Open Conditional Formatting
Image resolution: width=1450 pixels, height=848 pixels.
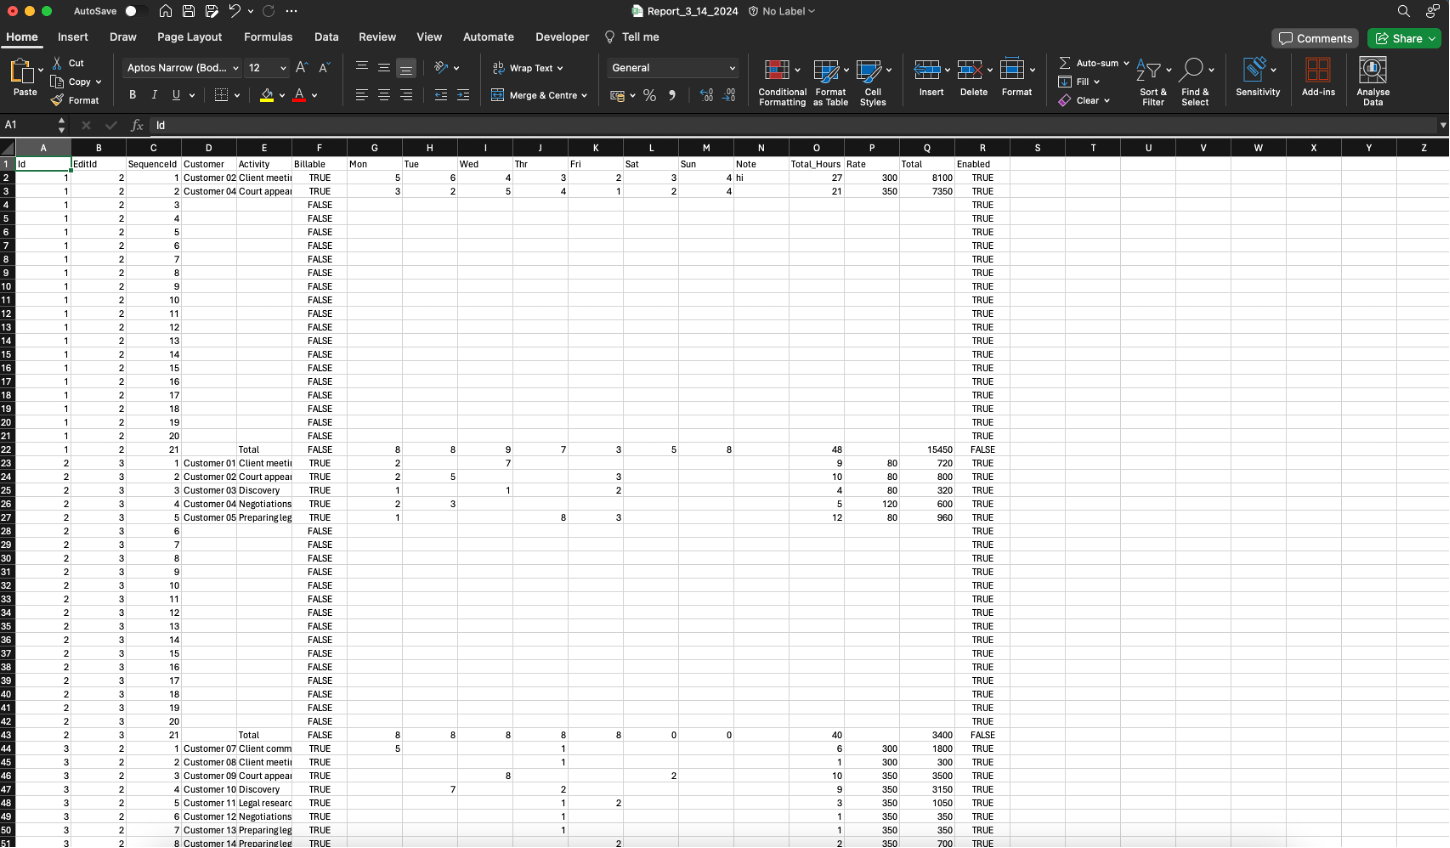point(782,82)
